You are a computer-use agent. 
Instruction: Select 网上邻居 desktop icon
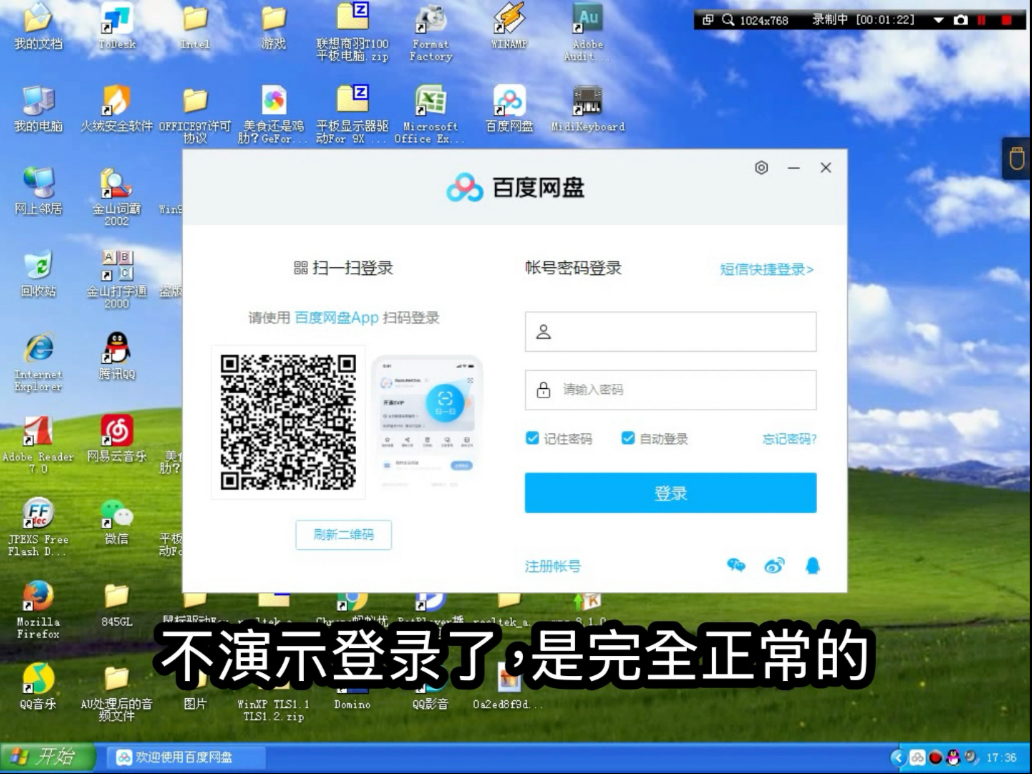[x=38, y=192]
